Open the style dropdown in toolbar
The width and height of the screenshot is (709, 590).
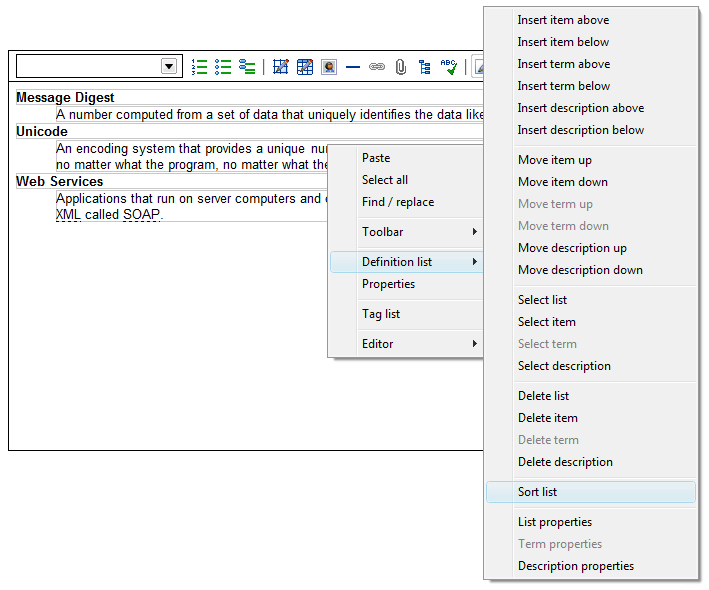point(169,67)
